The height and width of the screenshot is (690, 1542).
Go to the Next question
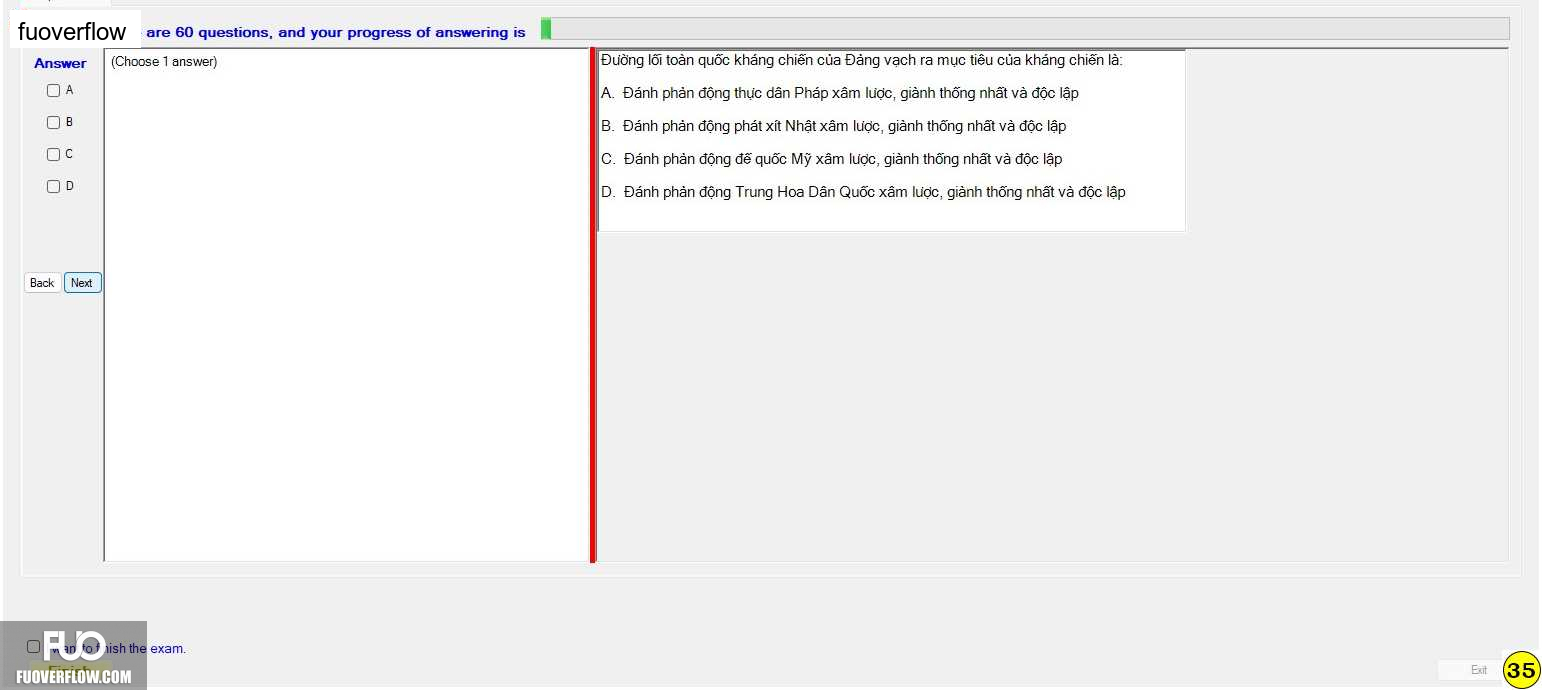click(83, 283)
